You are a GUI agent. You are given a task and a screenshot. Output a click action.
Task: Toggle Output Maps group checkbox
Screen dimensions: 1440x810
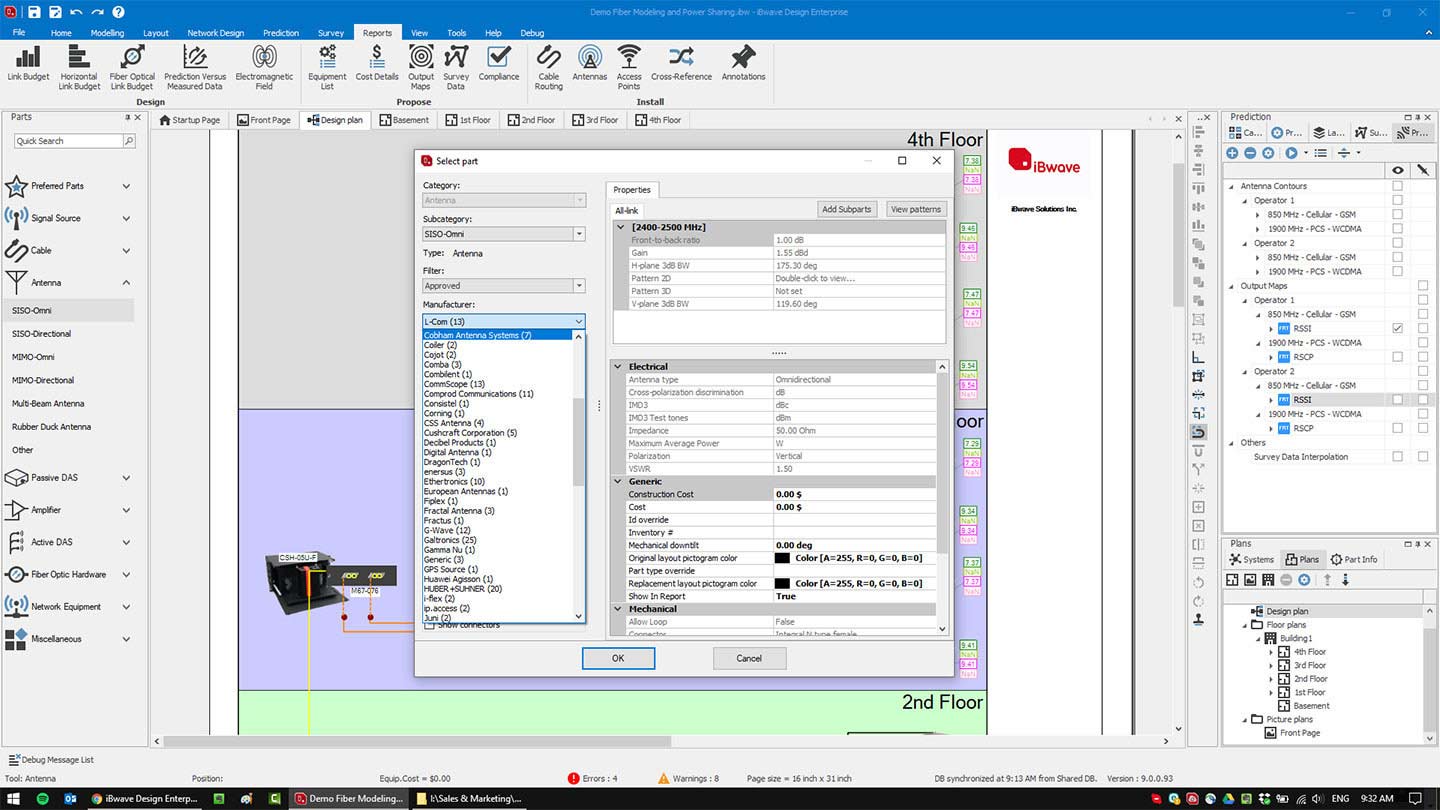1422,285
